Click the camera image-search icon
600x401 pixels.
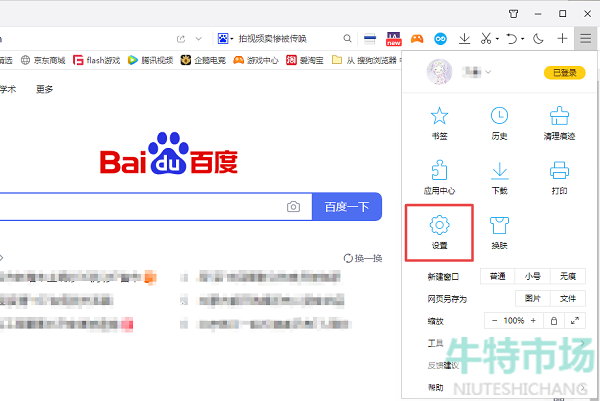[x=293, y=207]
